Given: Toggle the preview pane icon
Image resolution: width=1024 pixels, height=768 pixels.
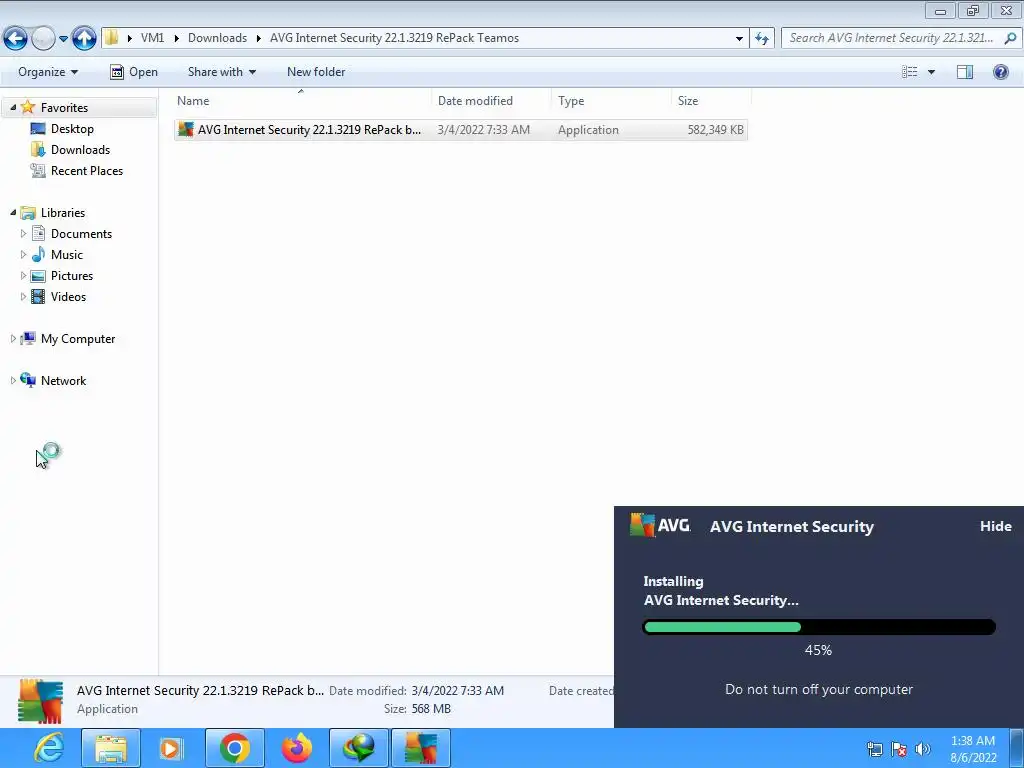Looking at the screenshot, I should pyautogui.click(x=965, y=72).
